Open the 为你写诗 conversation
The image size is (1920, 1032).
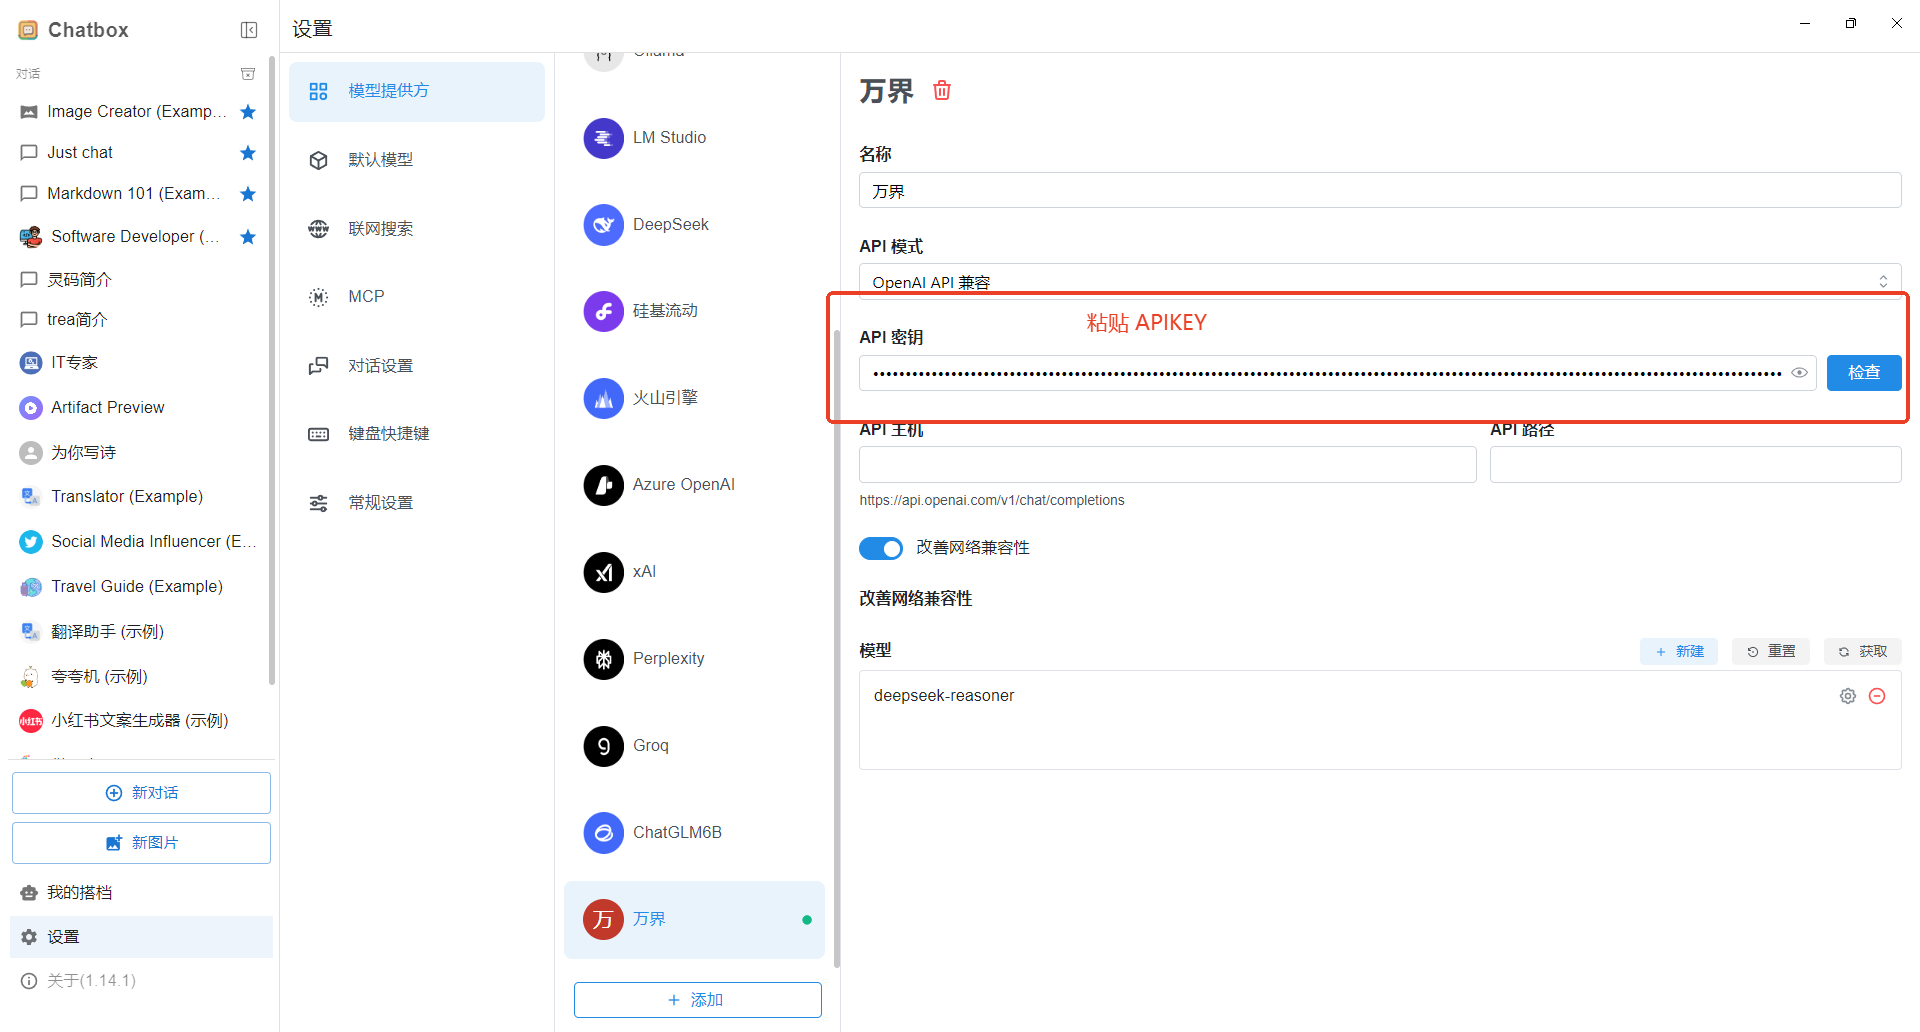[x=138, y=453]
